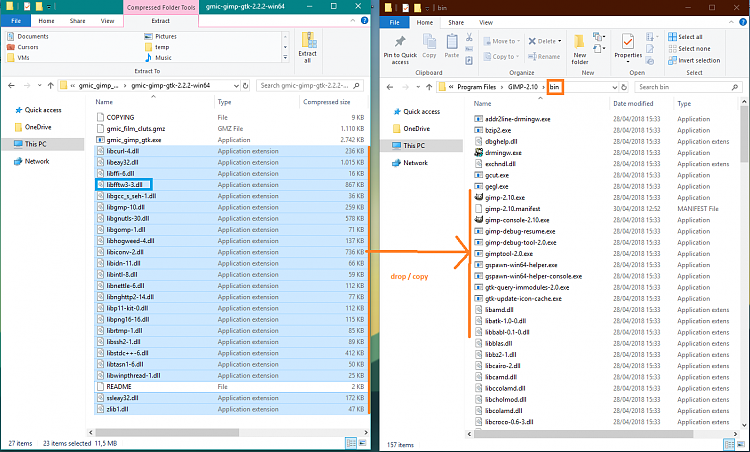Click Select all in Select group
The height and width of the screenshot is (452, 750).
(x=685, y=37)
